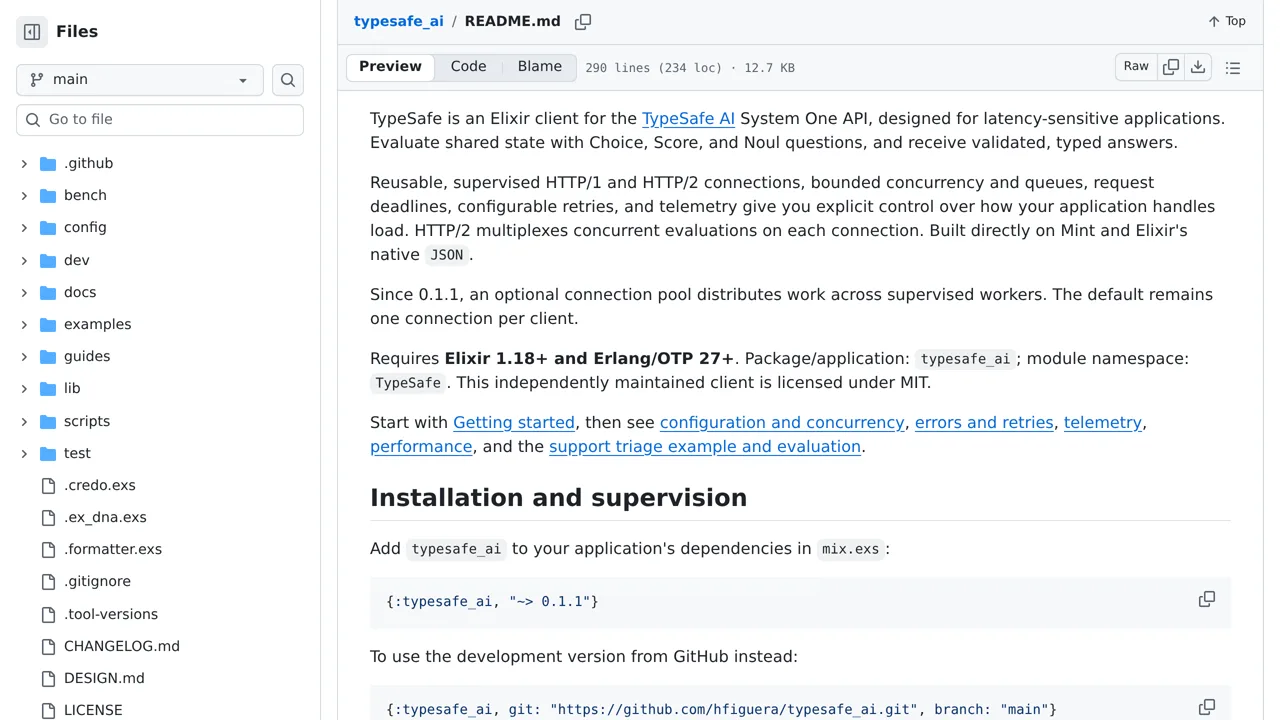Jump to Top of the file
Screen dimensions: 1280x720
pos(1227,21)
